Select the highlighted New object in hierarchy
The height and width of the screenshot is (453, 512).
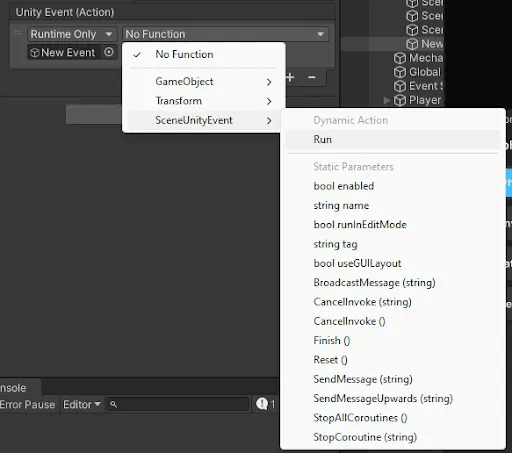coord(432,44)
